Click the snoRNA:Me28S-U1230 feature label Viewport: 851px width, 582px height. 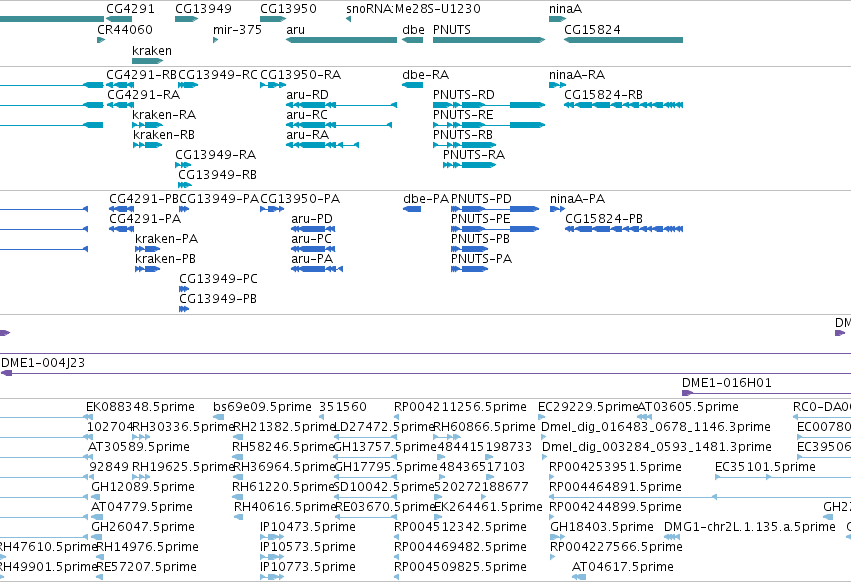413,9
